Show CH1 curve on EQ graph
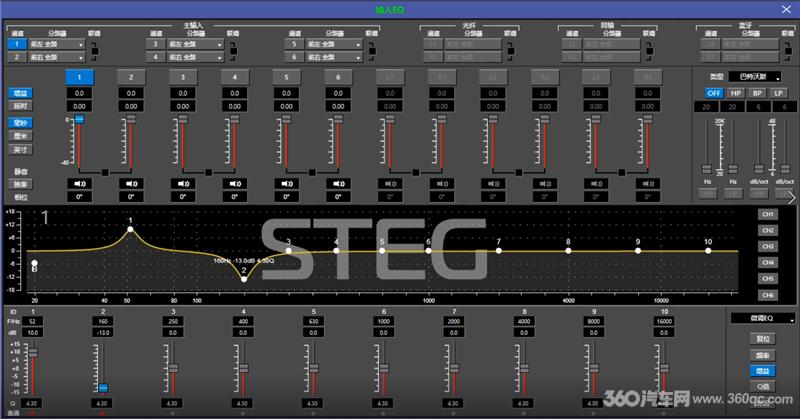The width and height of the screenshot is (800, 419). [768, 214]
